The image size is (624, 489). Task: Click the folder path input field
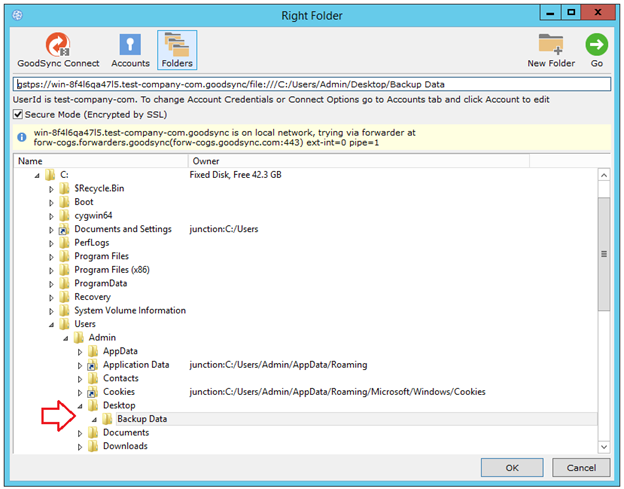310,85
